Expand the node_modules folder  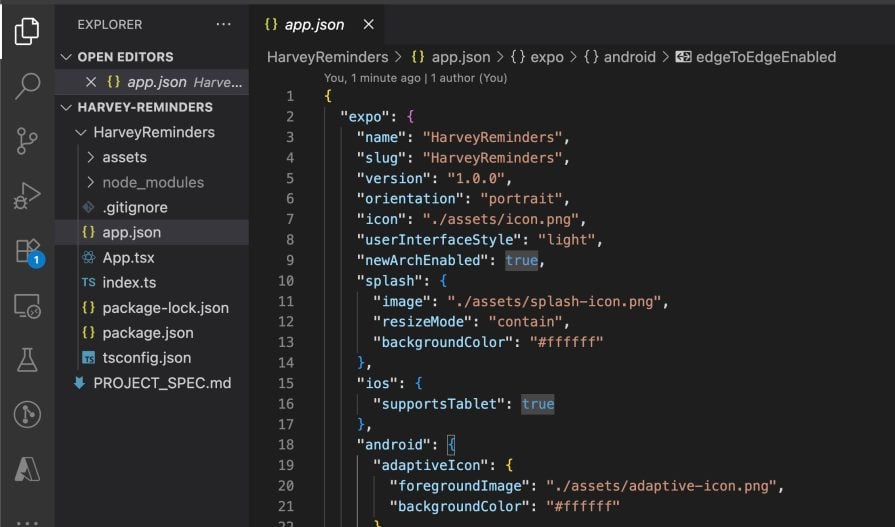(152, 182)
